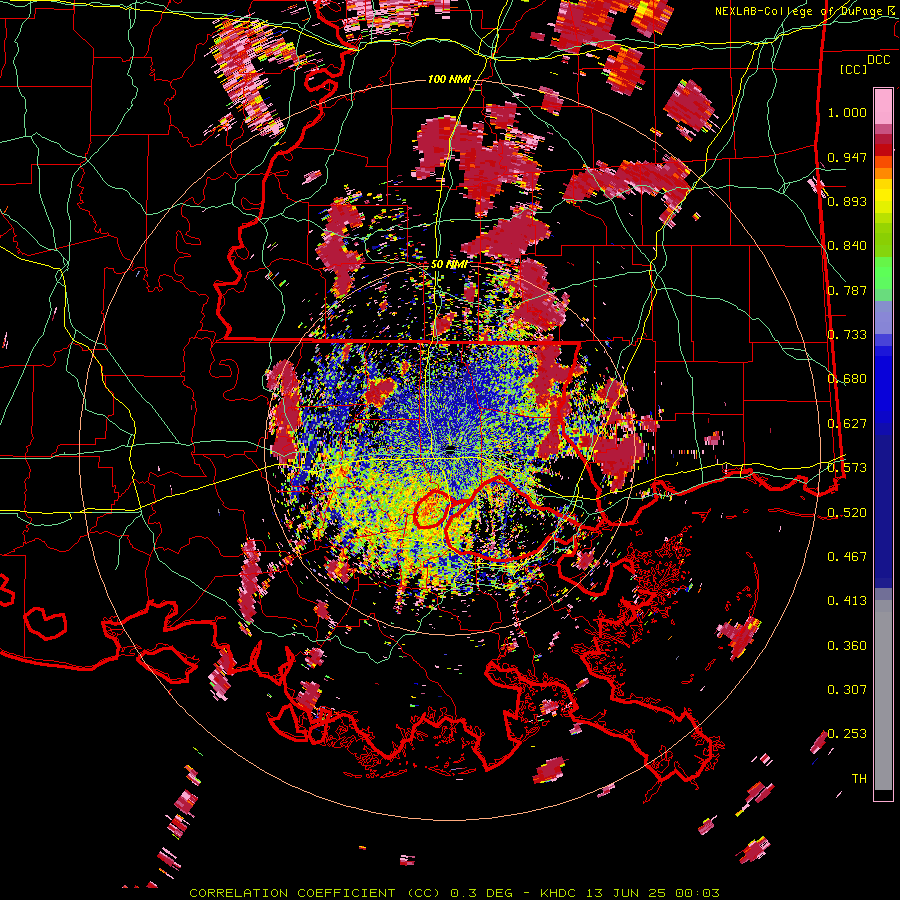Image resolution: width=900 pixels, height=900 pixels.
Task: Click the pink color band near 1.000
Action: pos(883,106)
